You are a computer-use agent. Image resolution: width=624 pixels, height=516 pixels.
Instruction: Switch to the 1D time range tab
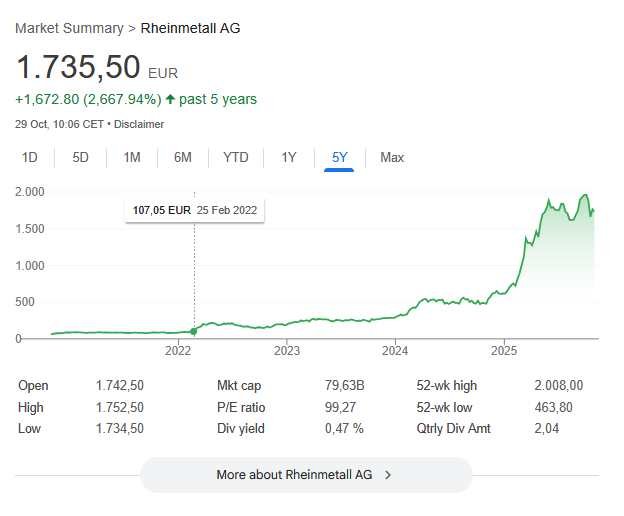pos(29,158)
